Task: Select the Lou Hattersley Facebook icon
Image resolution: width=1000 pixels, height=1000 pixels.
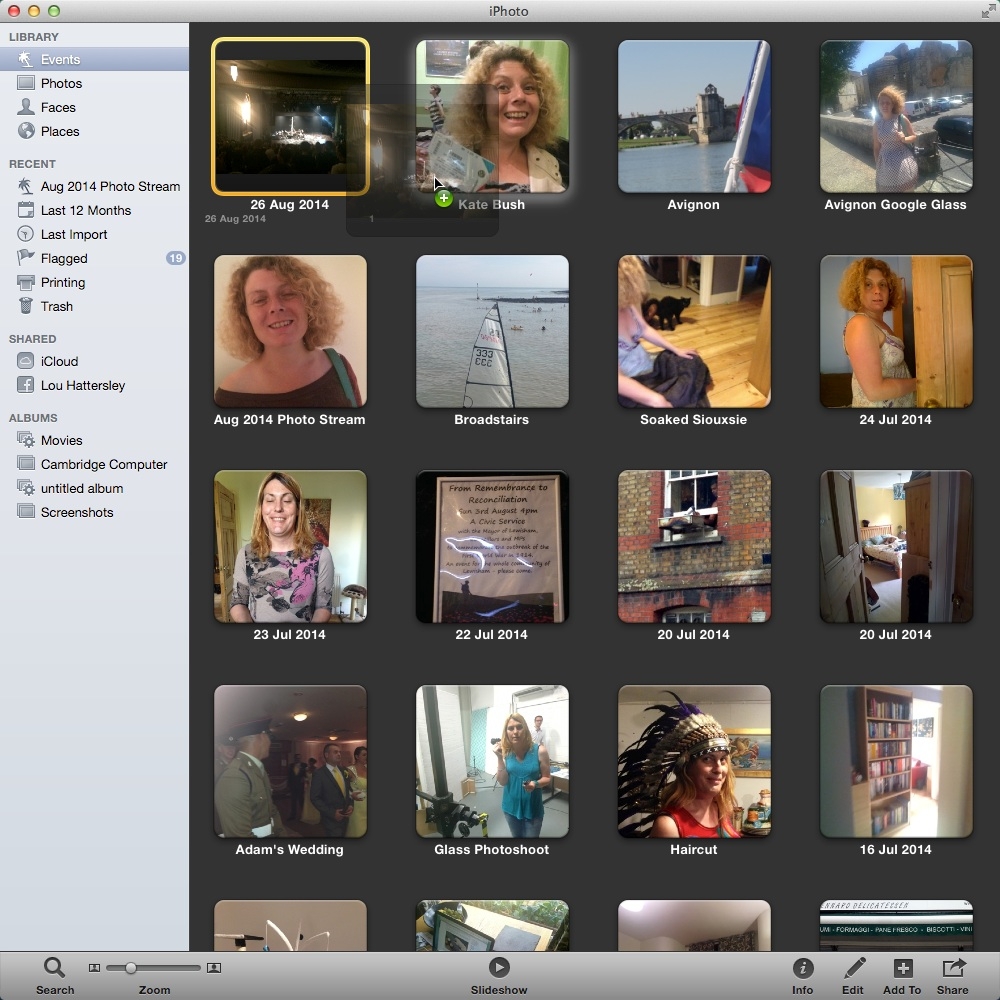Action: point(26,385)
